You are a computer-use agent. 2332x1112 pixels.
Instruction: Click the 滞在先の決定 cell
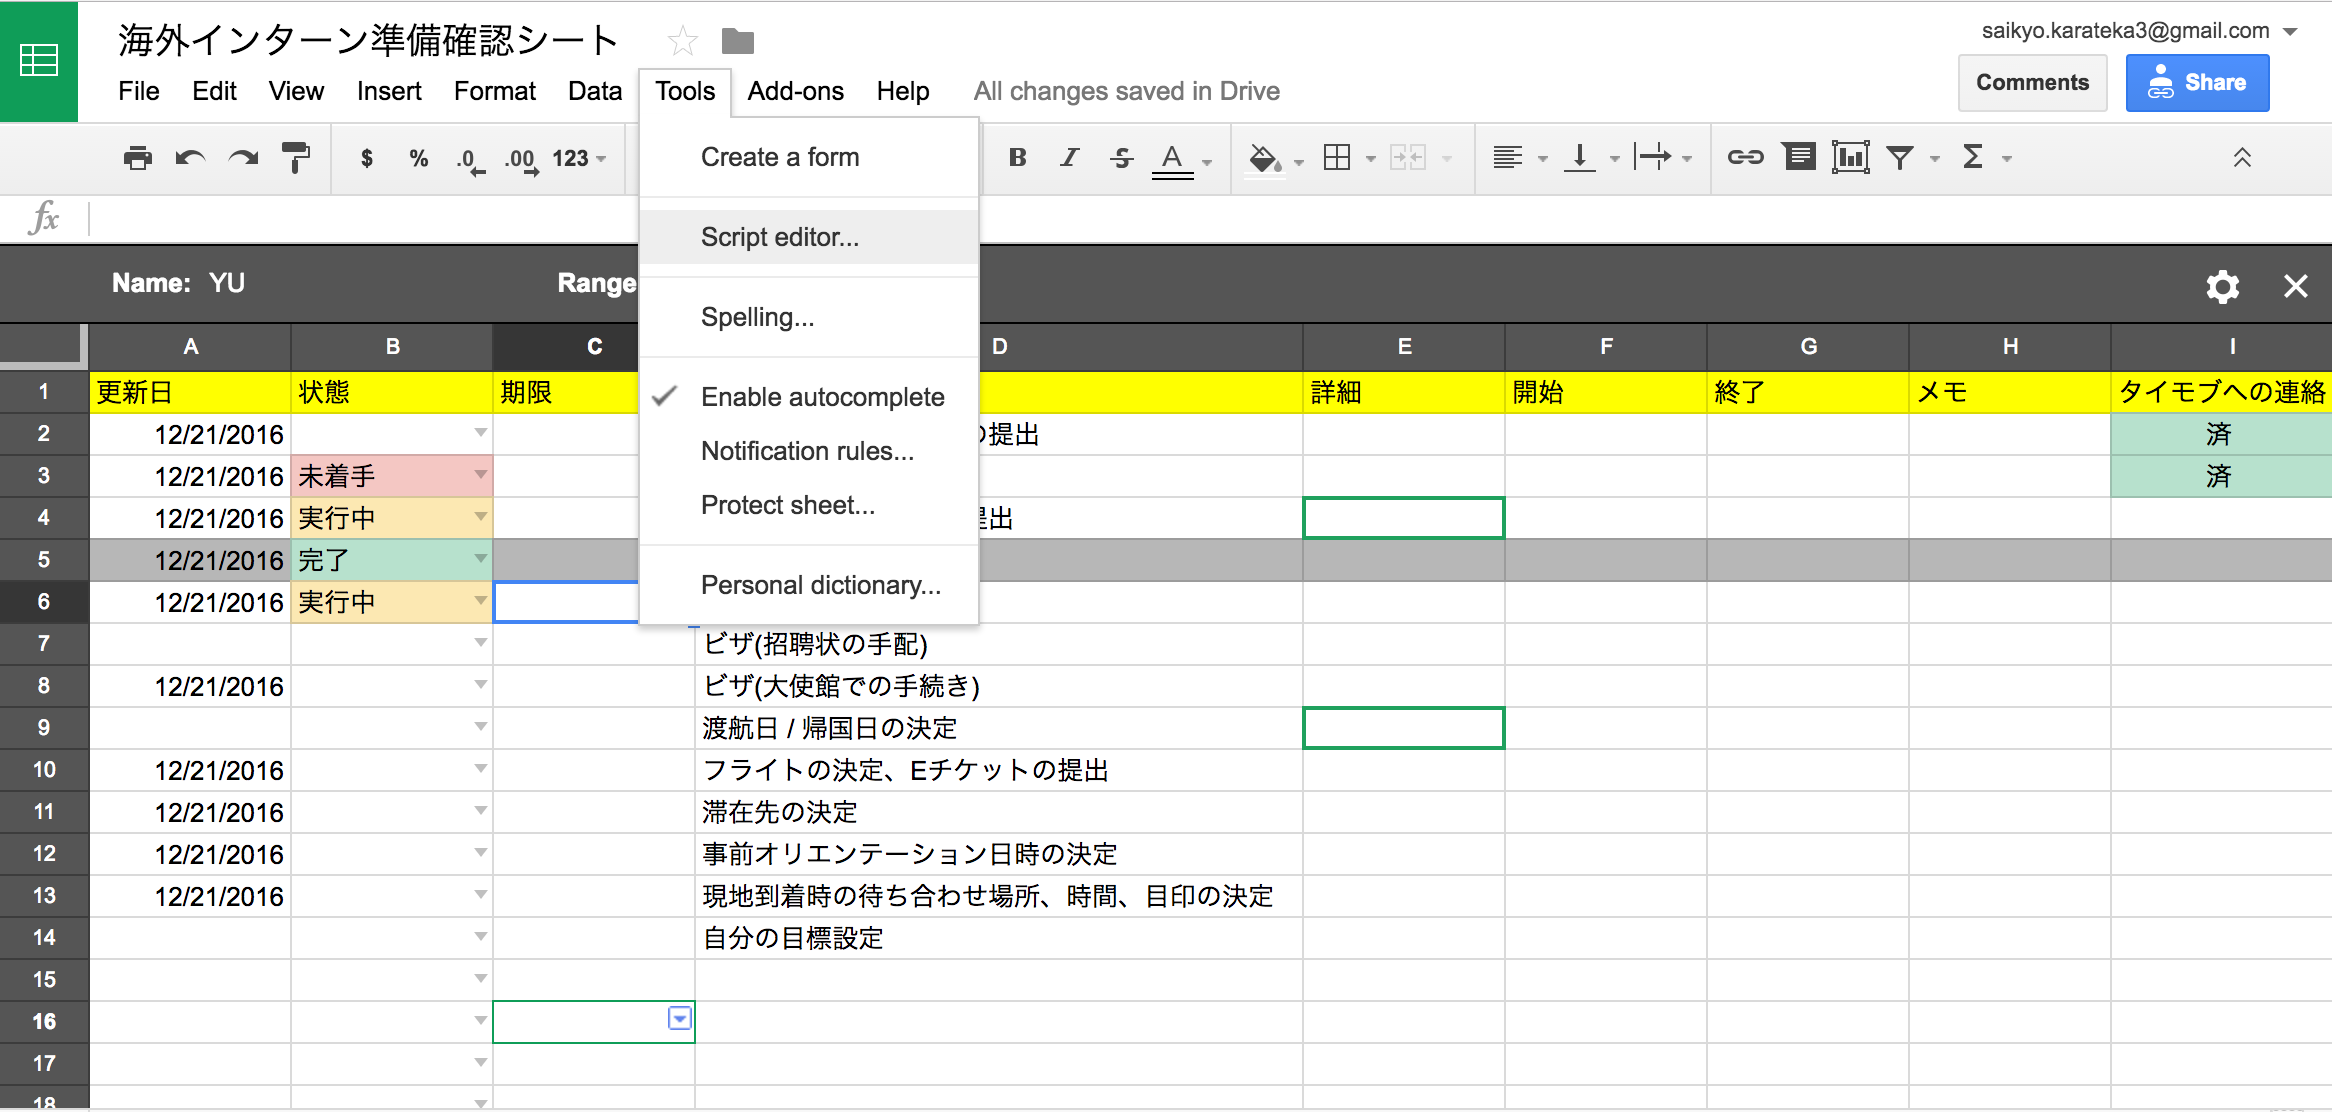pos(999,811)
